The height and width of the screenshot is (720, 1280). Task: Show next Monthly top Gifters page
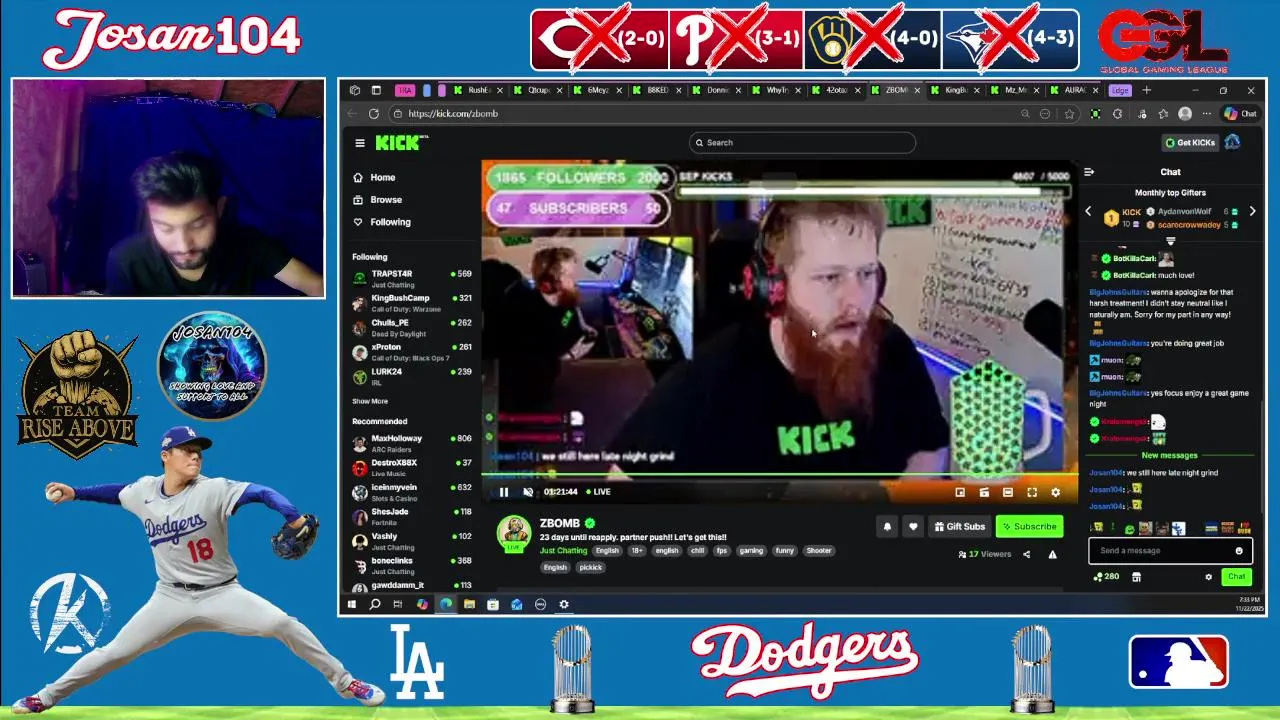click(1252, 212)
